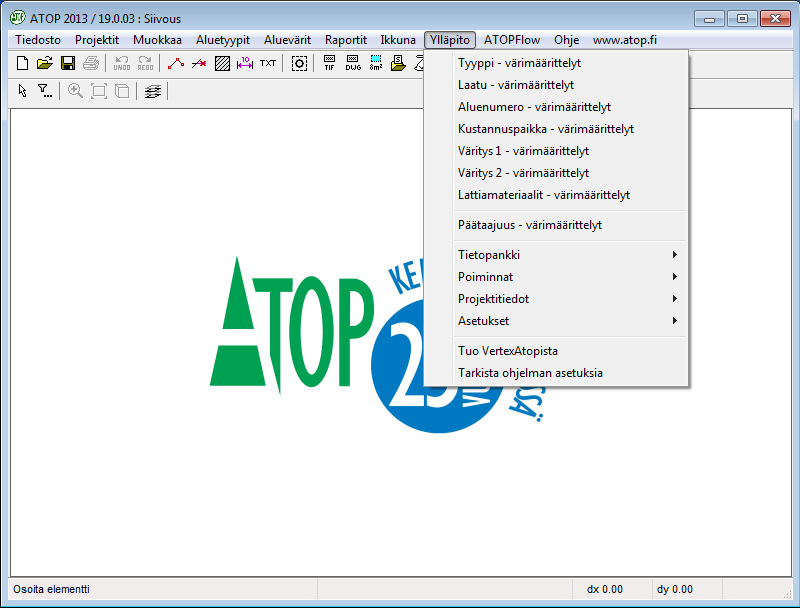Choose Lattiamateriaalit - värimäärittelyt
Screen dimensions: 800x608
point(556,194)
